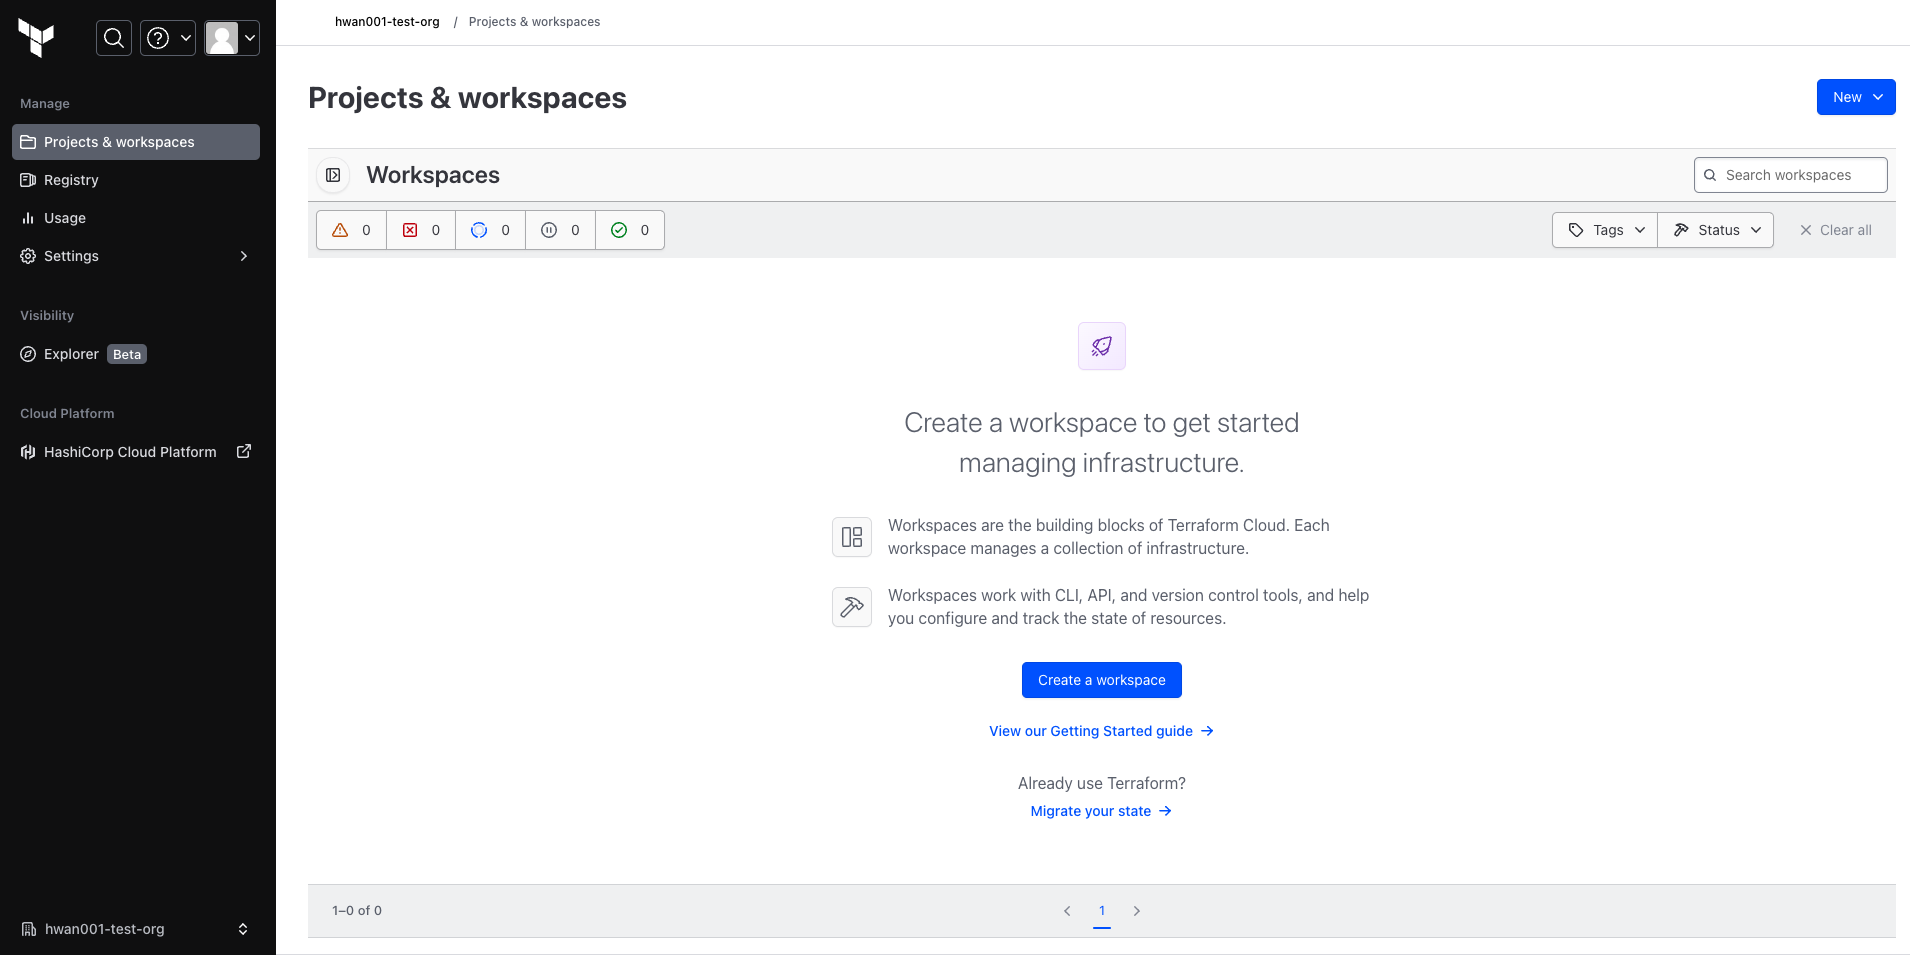1910x955 pixels.
Task: Open View our Getting Started guide
Action: click(x=1102, y=731)
